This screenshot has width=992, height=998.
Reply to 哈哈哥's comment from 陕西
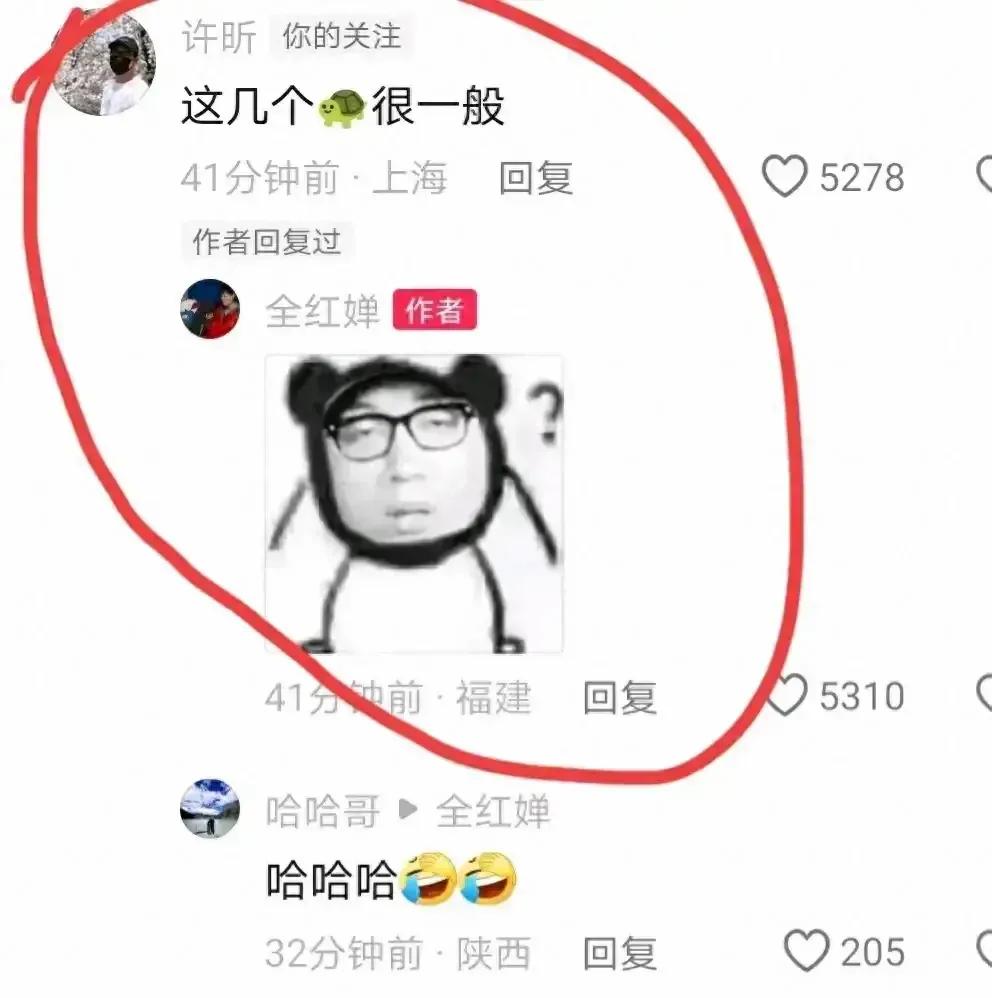(620, 953)
